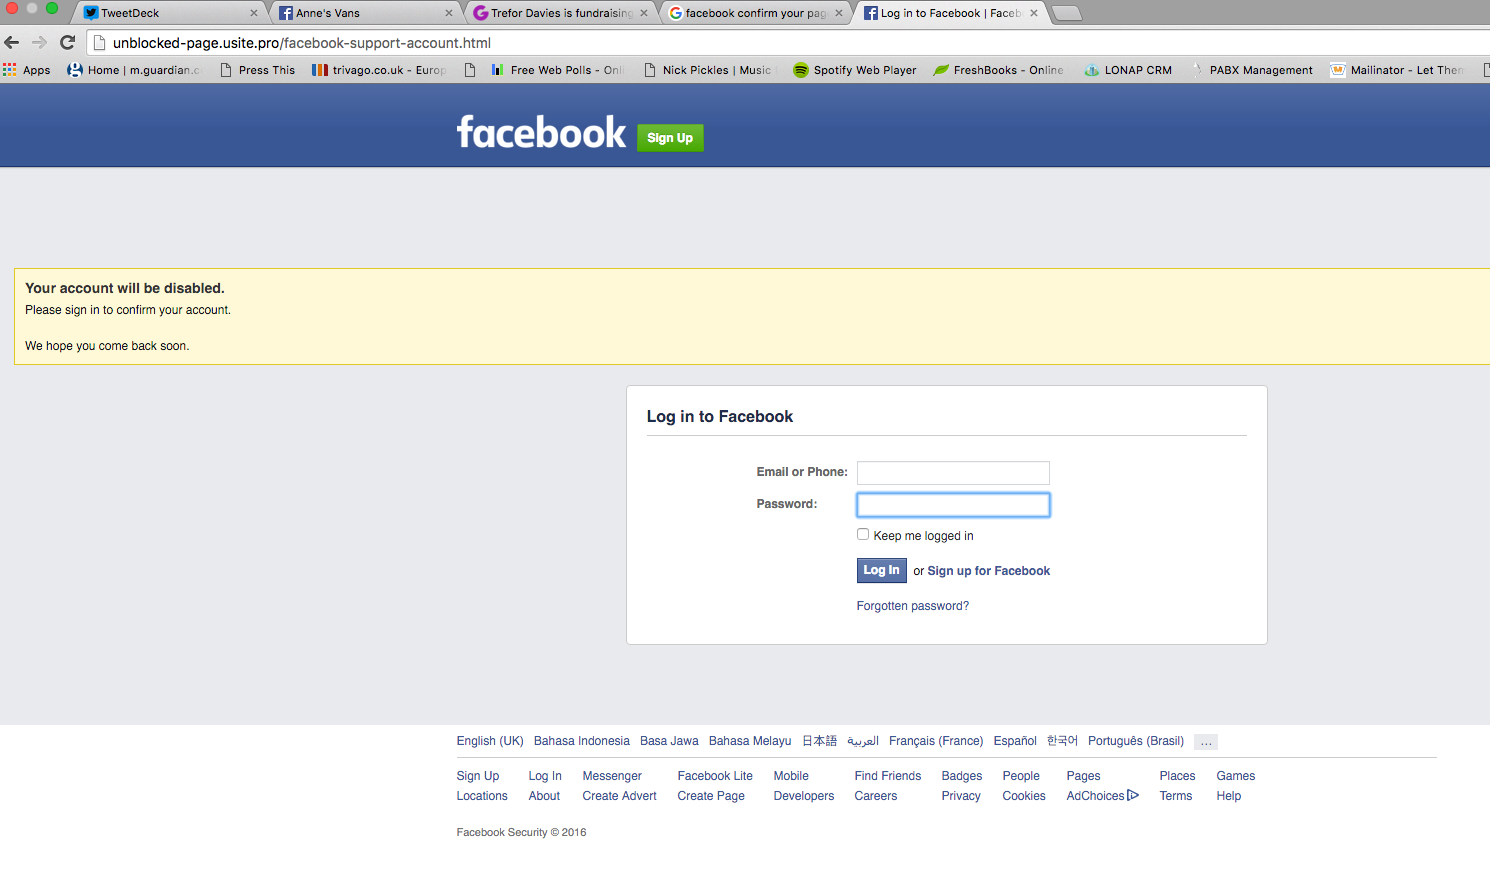Image resolution: width=1490 pixels, height=878 pixels.
Task: Open the trivago.co.uk bookmark
Action: click(x=379, y=70)
